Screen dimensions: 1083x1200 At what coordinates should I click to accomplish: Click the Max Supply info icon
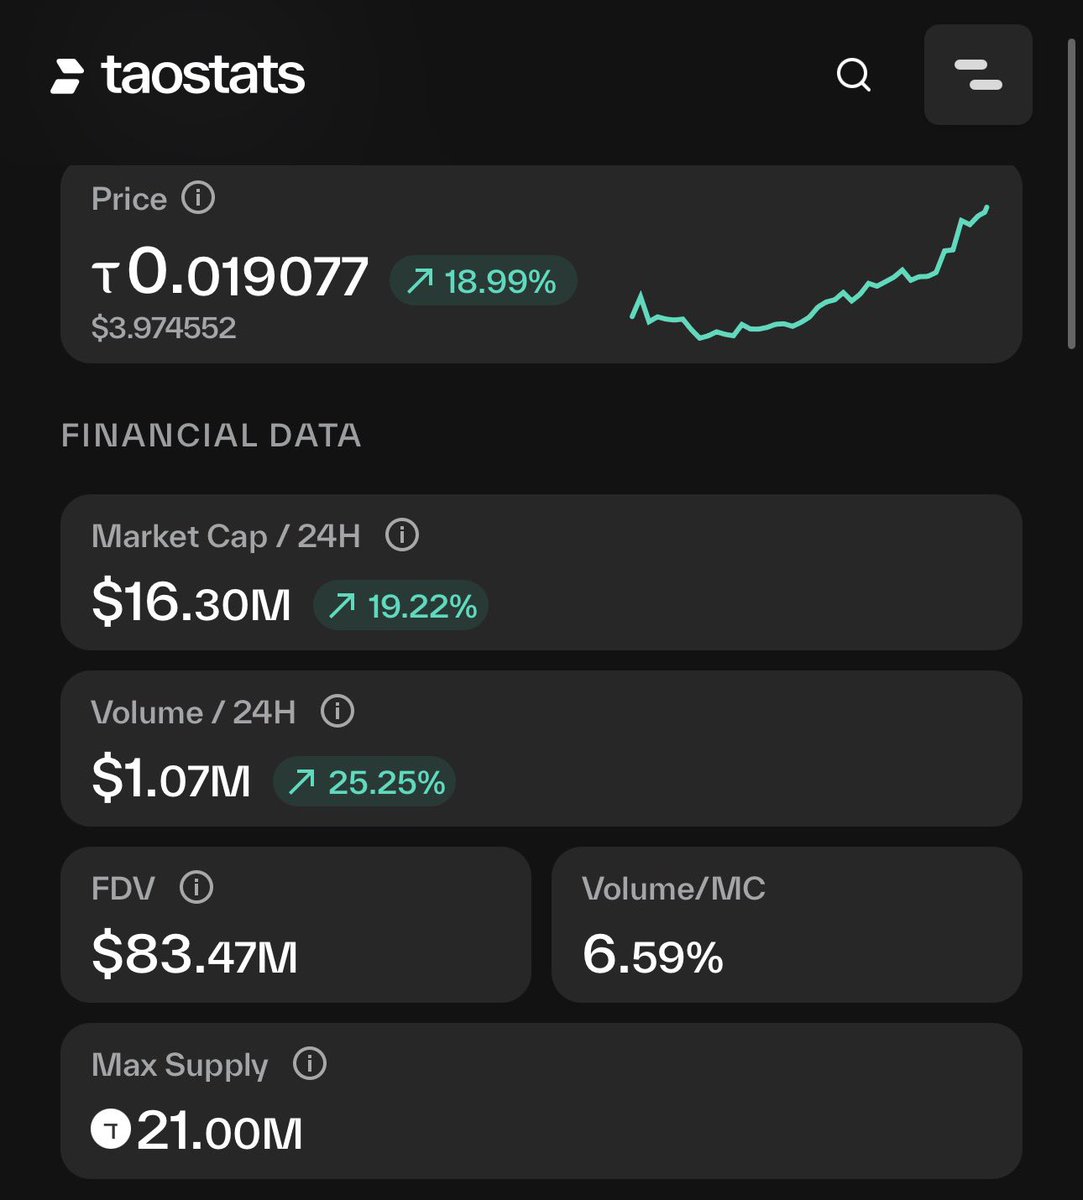point(310,1063)
